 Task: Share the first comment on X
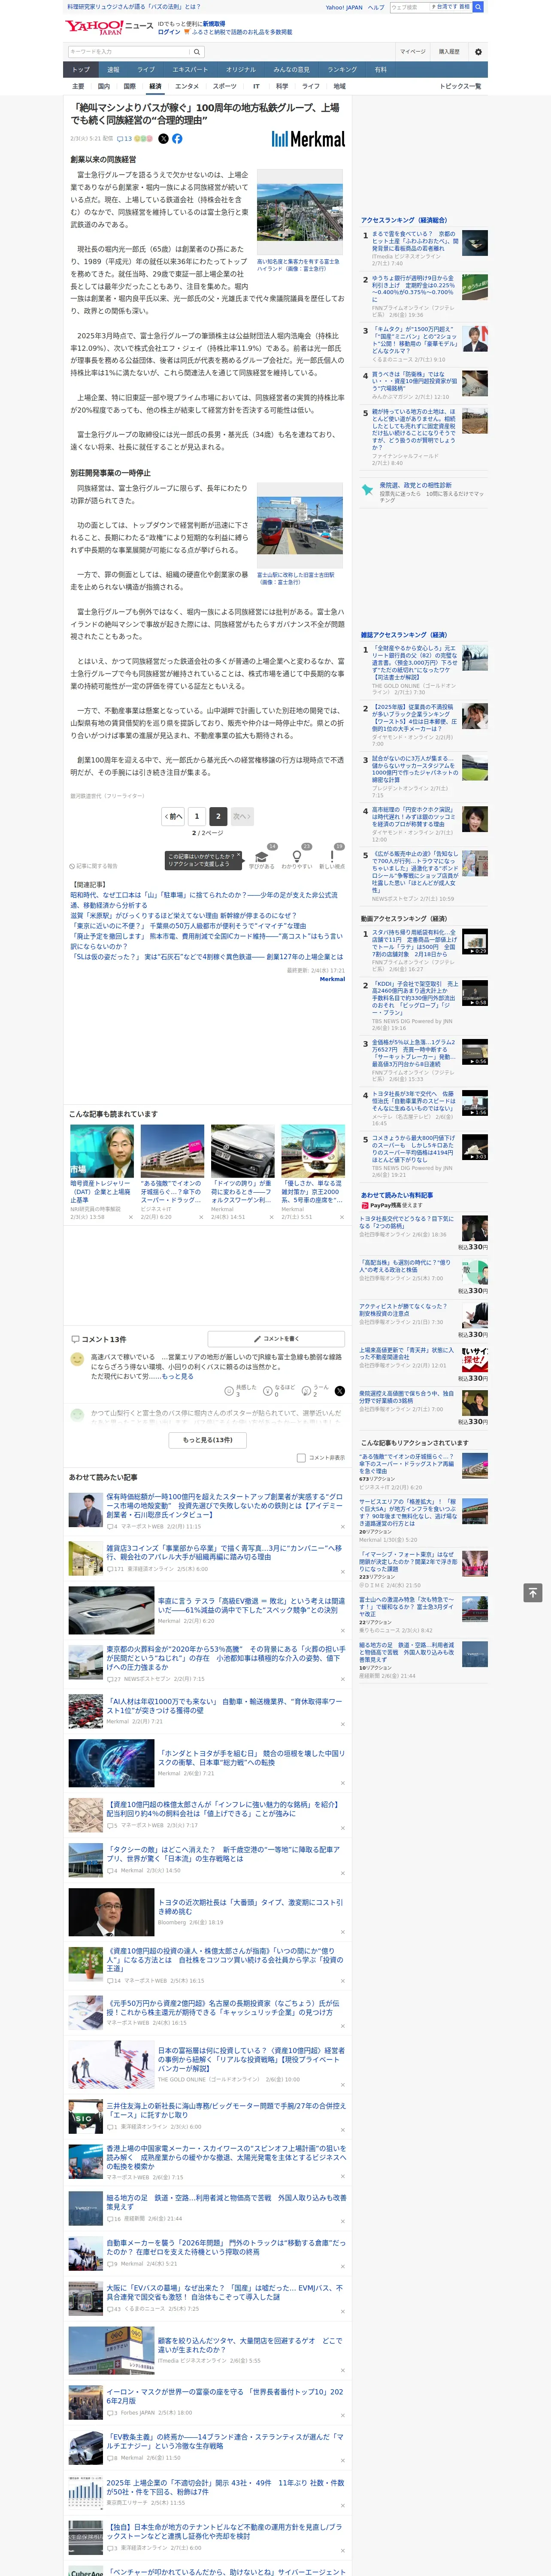tap(340, 1391)
